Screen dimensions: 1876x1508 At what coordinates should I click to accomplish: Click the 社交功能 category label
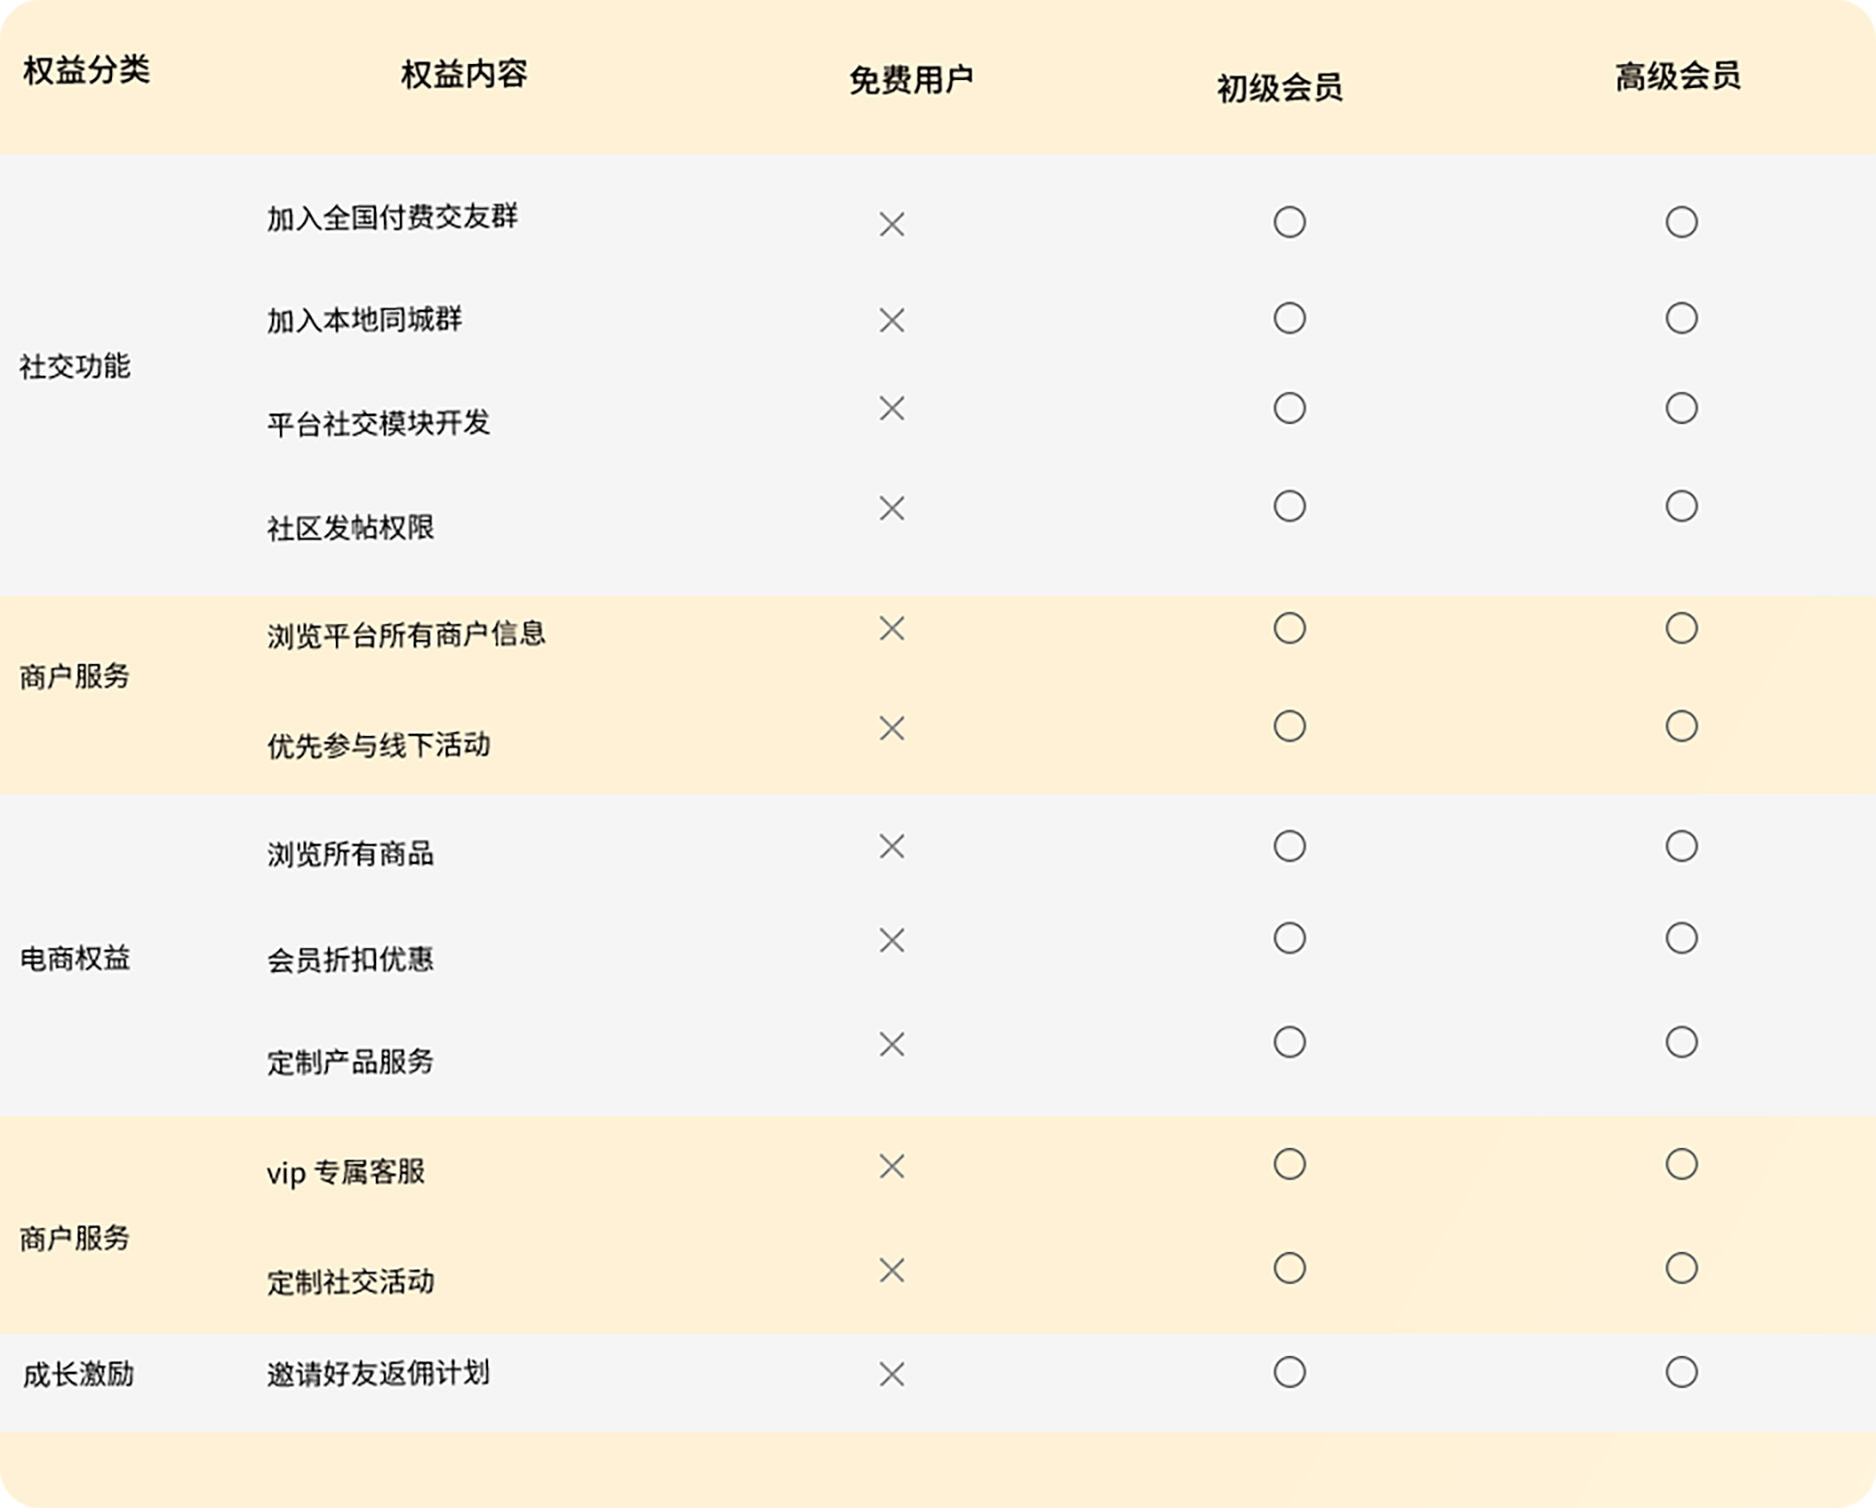pyautogui.click(x=75, y=367)
